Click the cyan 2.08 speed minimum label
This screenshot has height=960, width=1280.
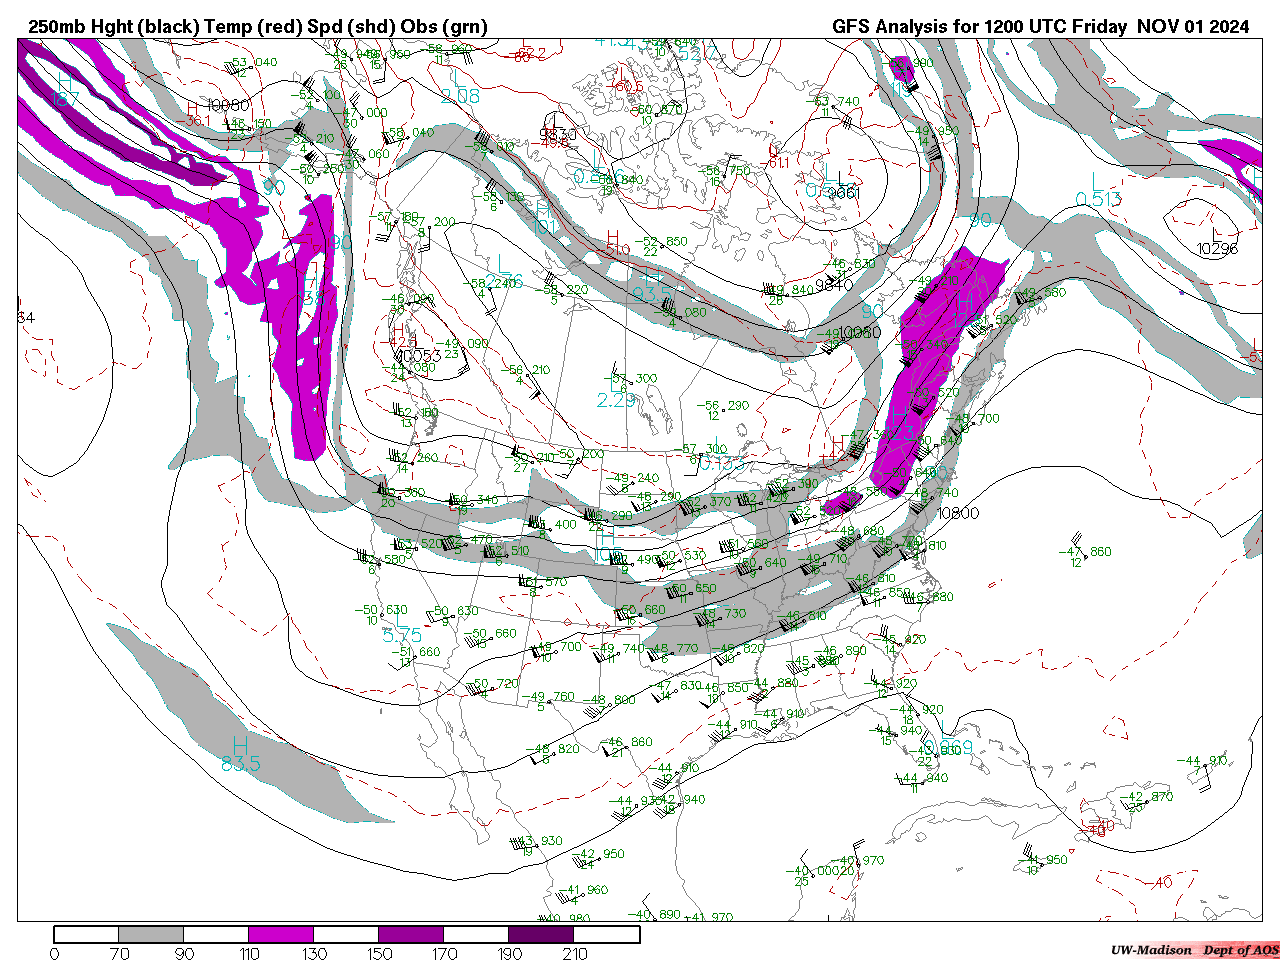(460, 96)
